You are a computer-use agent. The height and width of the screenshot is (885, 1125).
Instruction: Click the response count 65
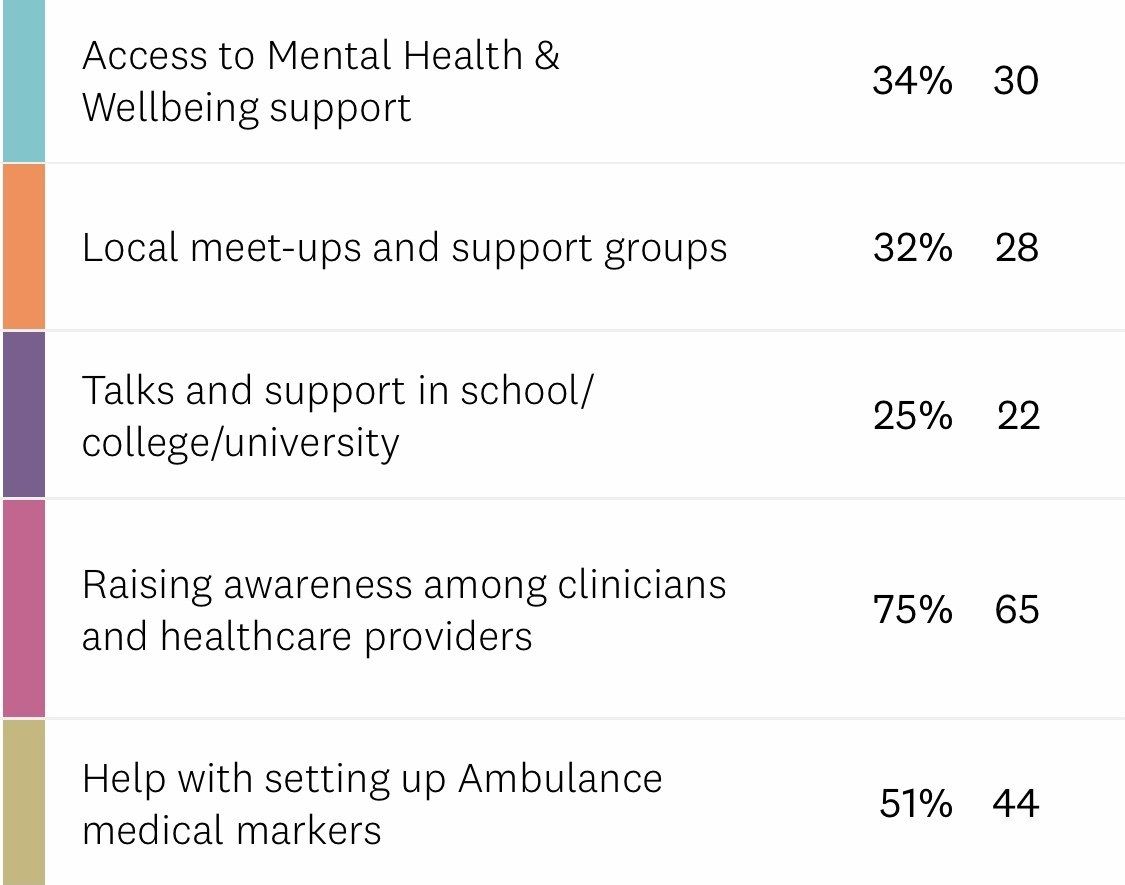pyautogui.click(x=1017, y=609)
